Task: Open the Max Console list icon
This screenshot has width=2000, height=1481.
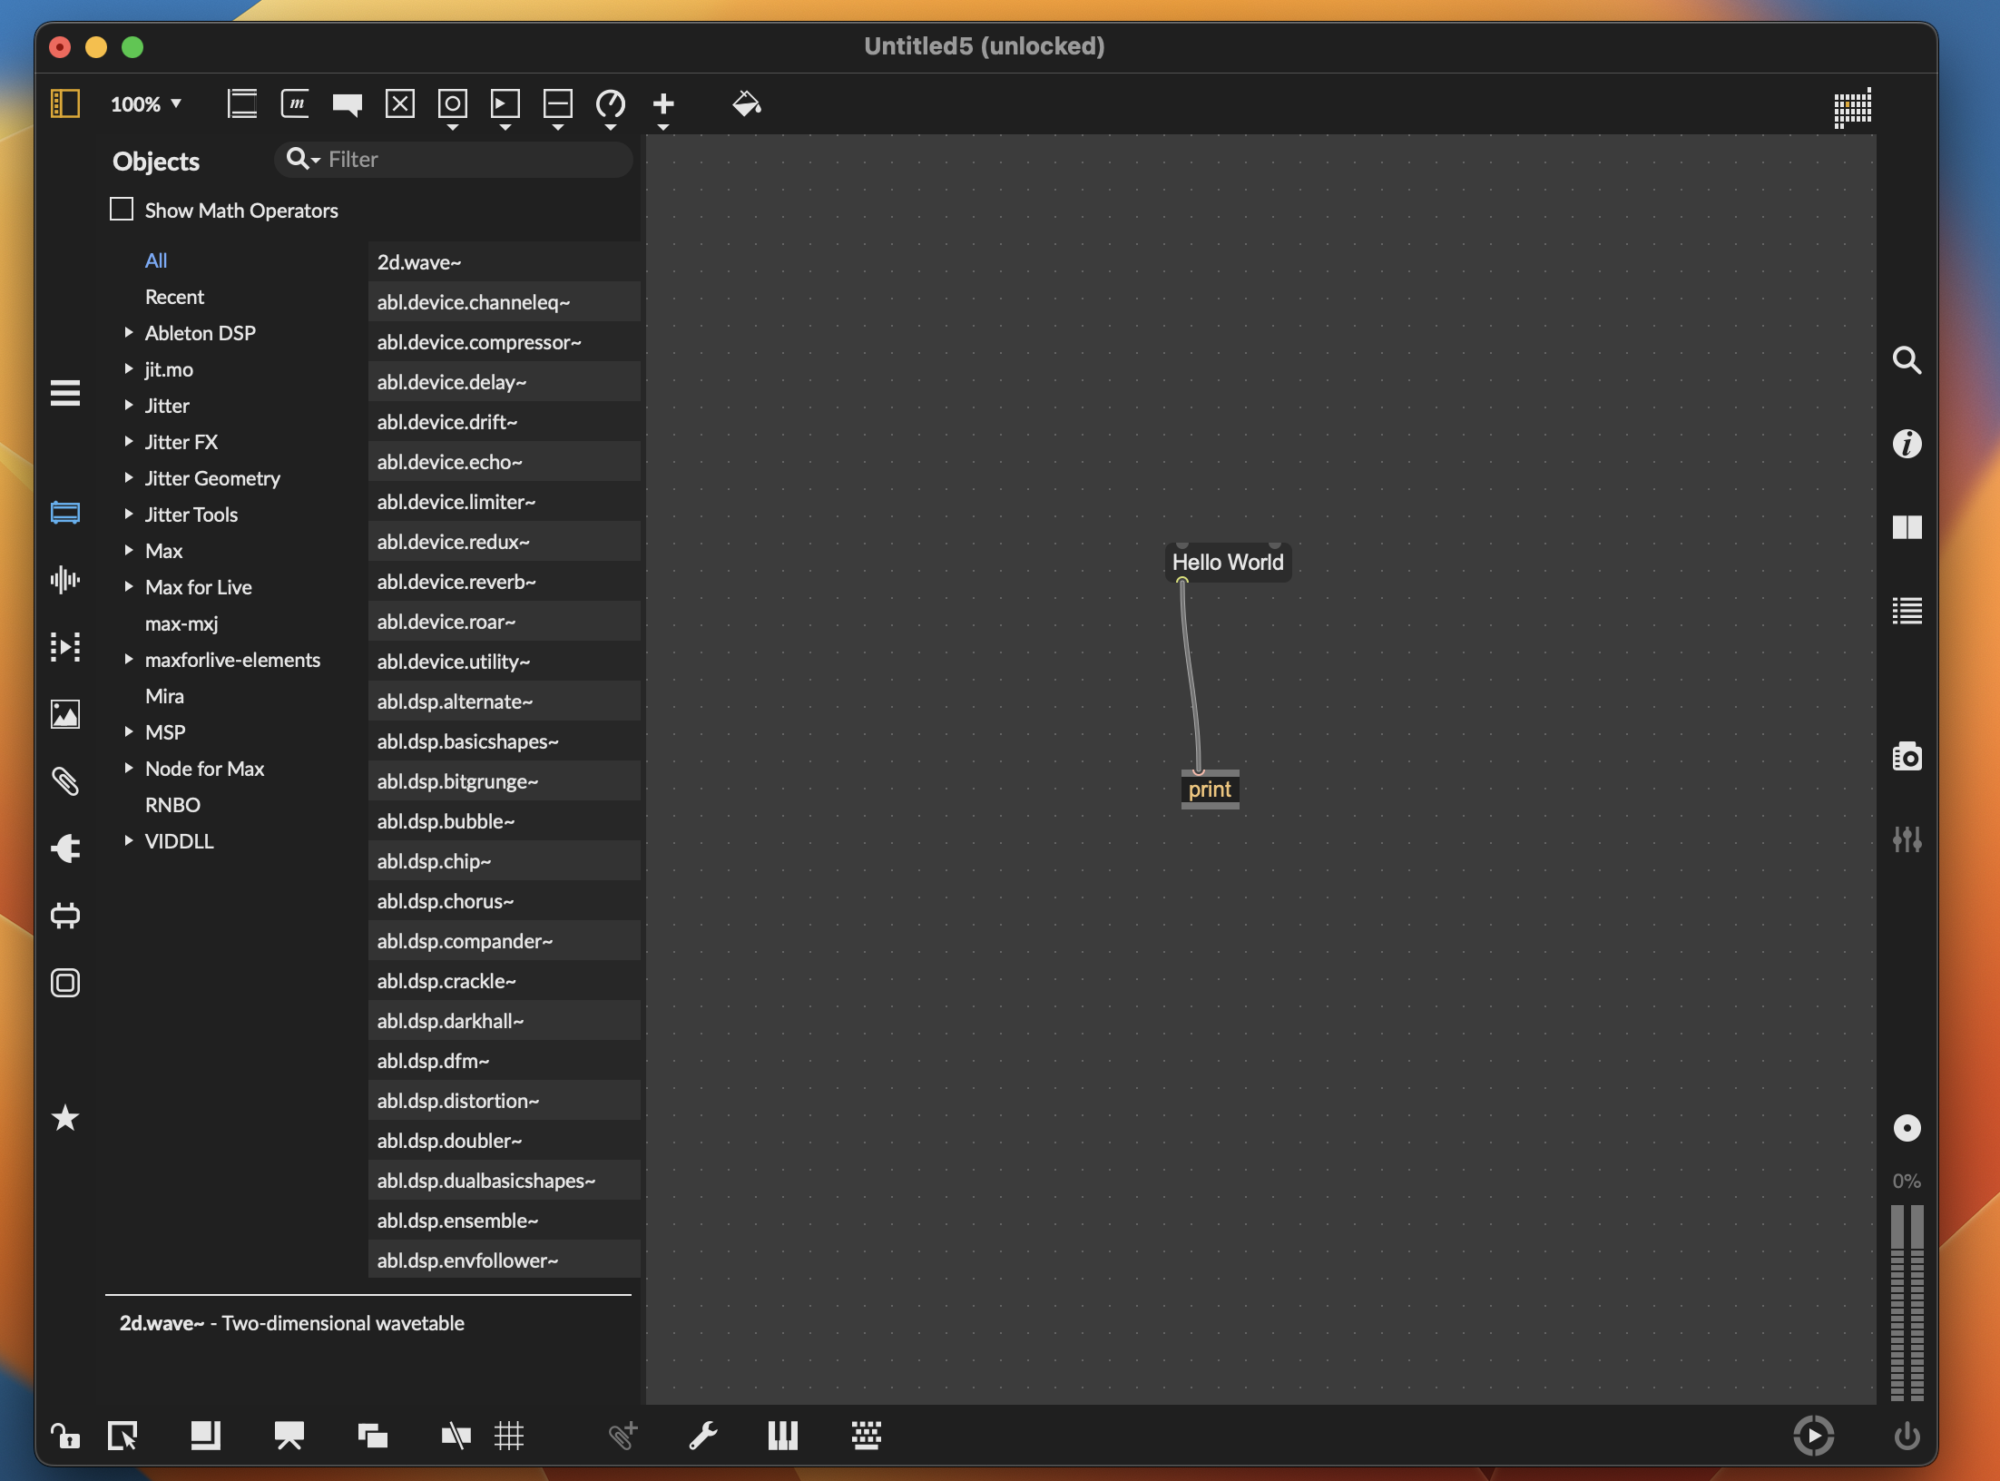Action: [x=1906, y=611]
